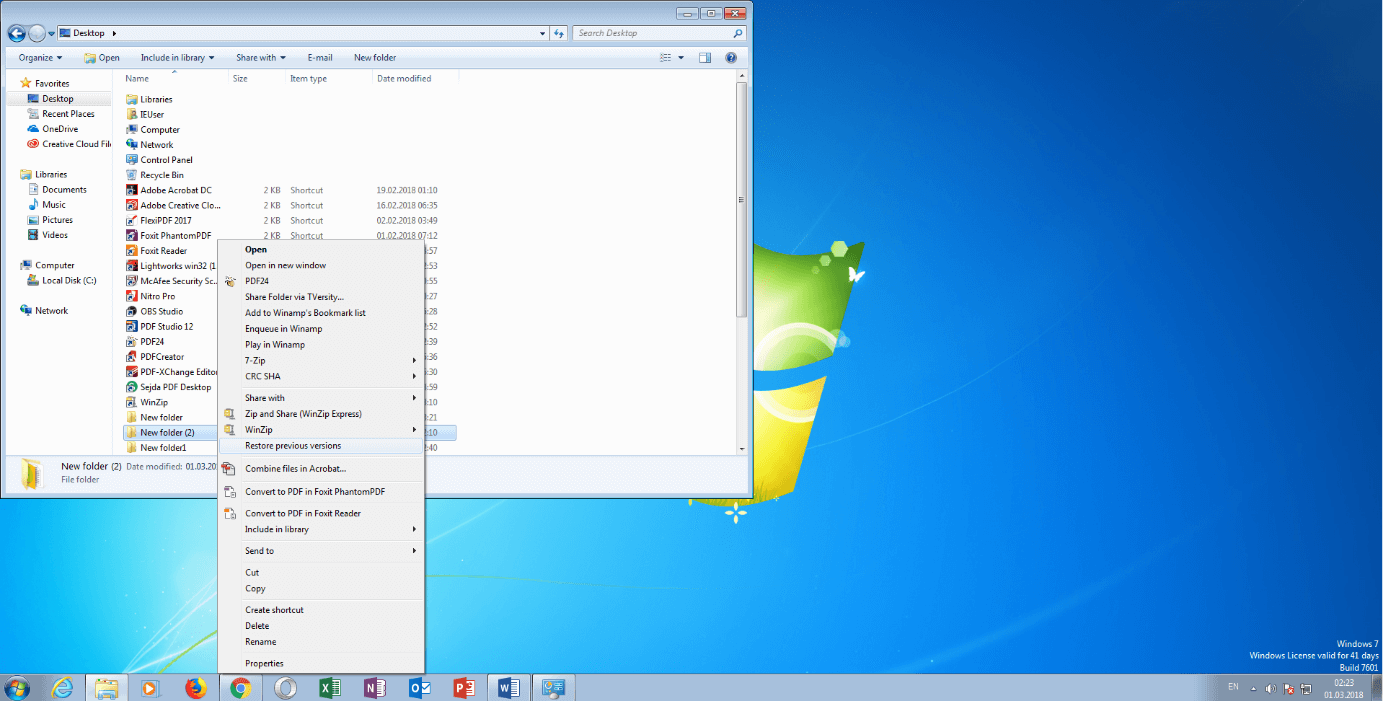Click the file list vertical scrollbar thumb

pyautogui.click(x=741, y=200)
